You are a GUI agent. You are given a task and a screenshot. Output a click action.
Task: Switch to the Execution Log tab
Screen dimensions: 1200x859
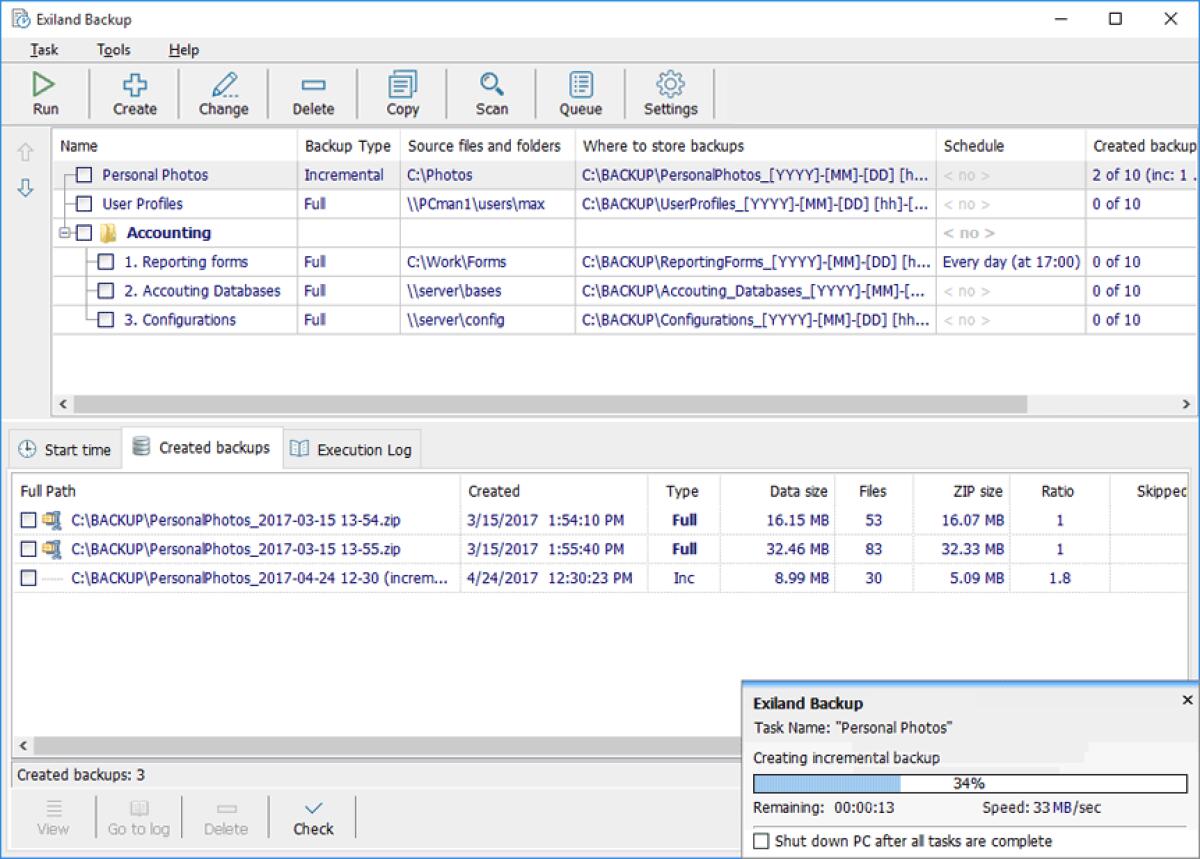(x=352, y=448)
